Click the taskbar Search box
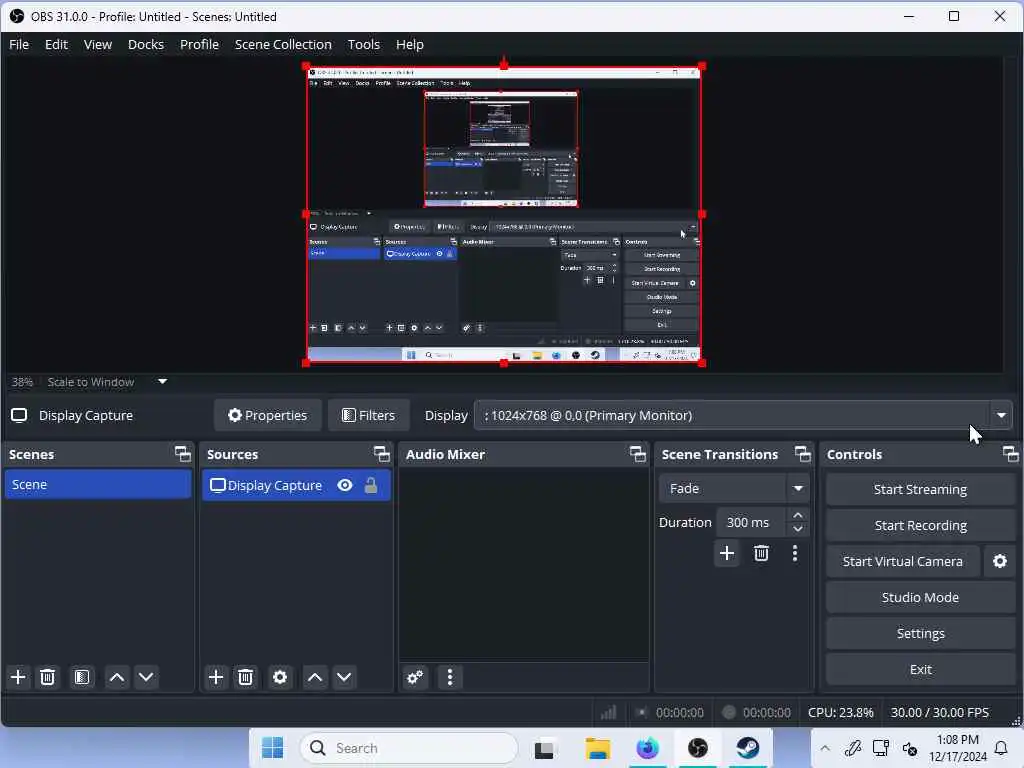Viewport: 1024px width, 768px height. [409, 748]
